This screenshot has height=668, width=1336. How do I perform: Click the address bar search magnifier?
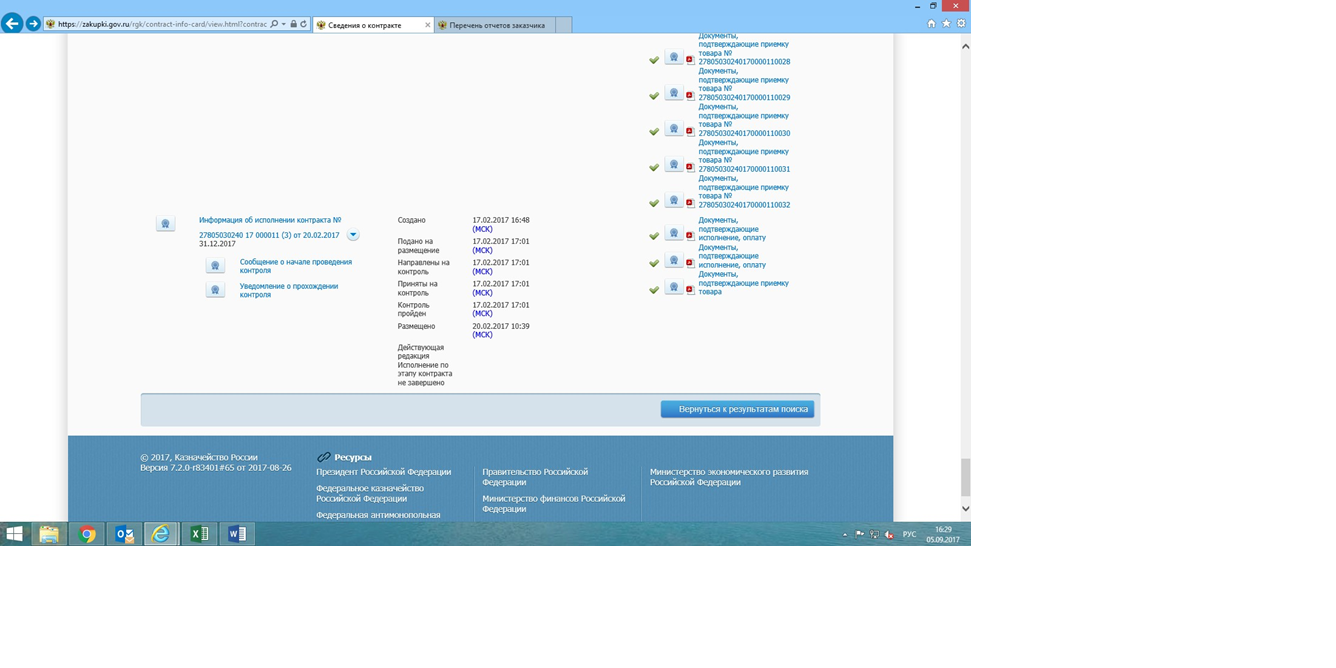tap(274, 24)
